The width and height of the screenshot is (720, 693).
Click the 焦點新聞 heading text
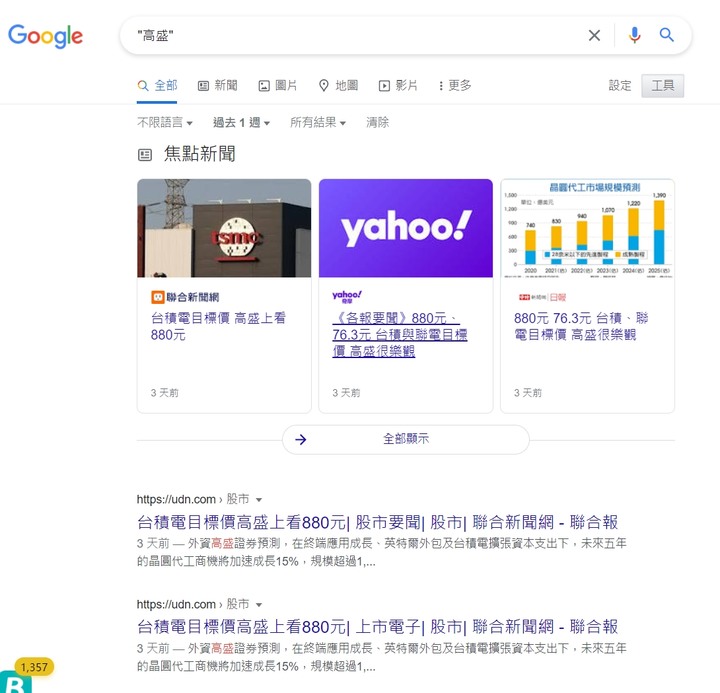[200, 154]
